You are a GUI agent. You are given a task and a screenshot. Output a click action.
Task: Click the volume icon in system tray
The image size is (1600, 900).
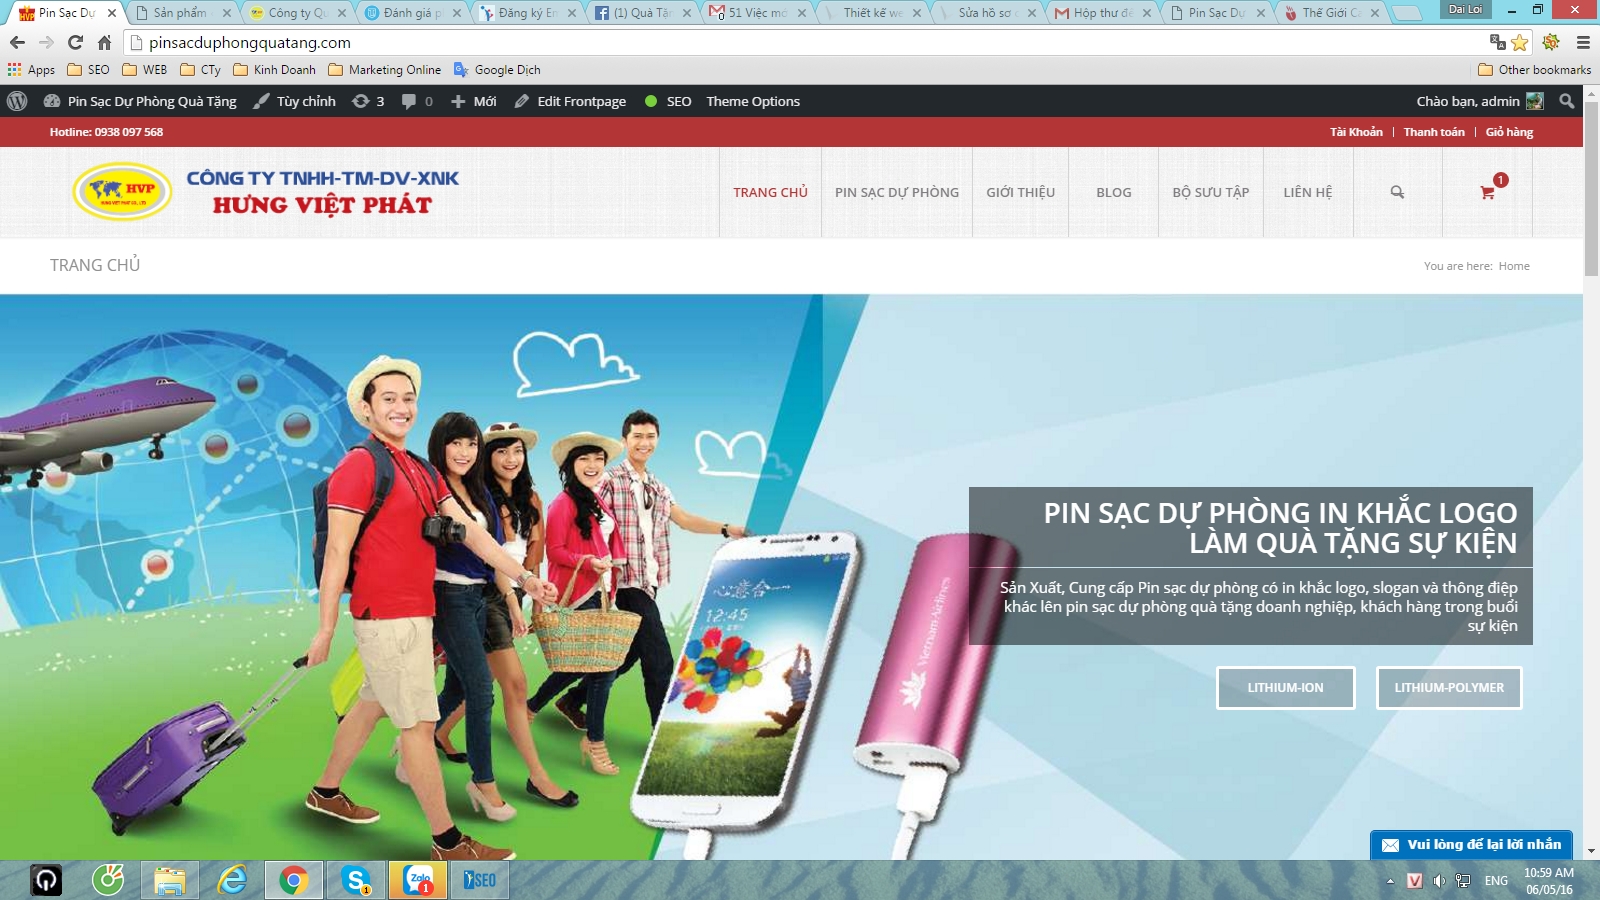click(x=1438, y=880)
